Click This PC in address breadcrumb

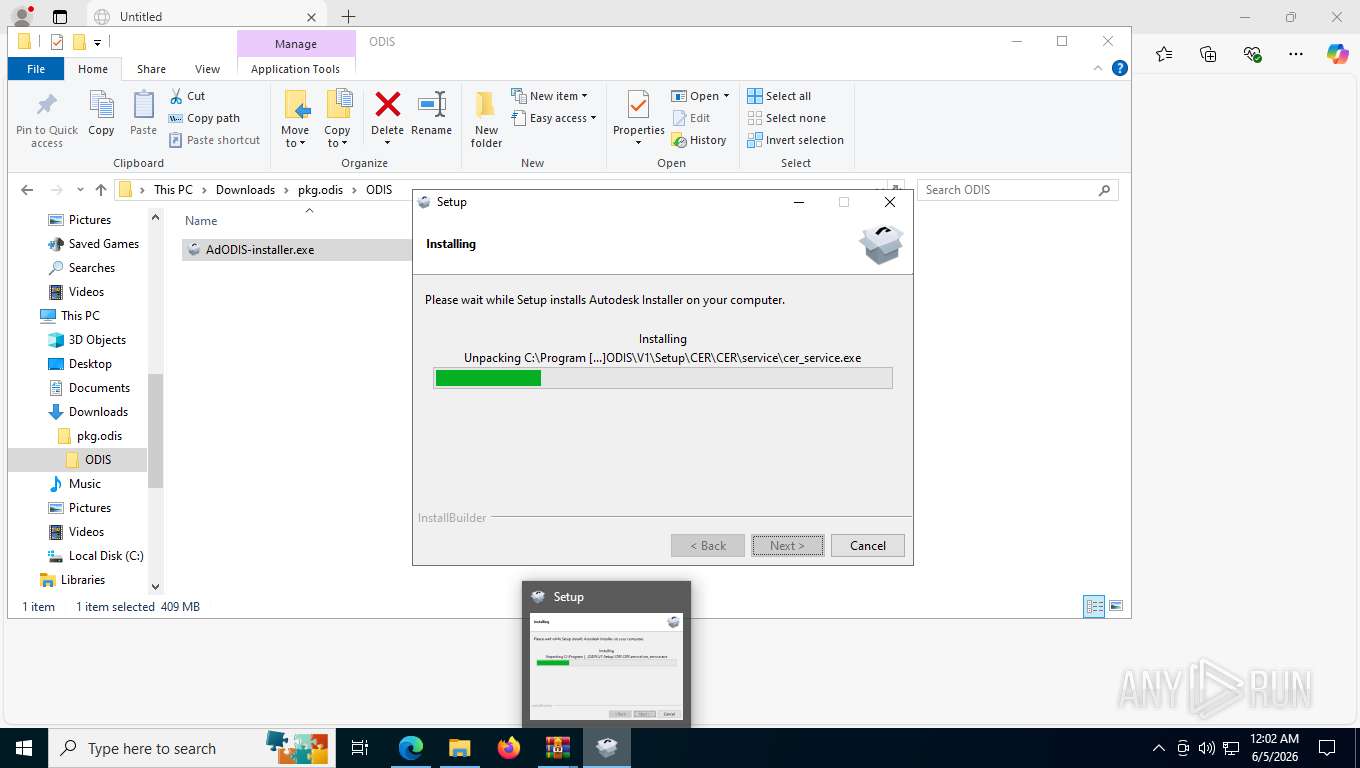coord(172,190)
